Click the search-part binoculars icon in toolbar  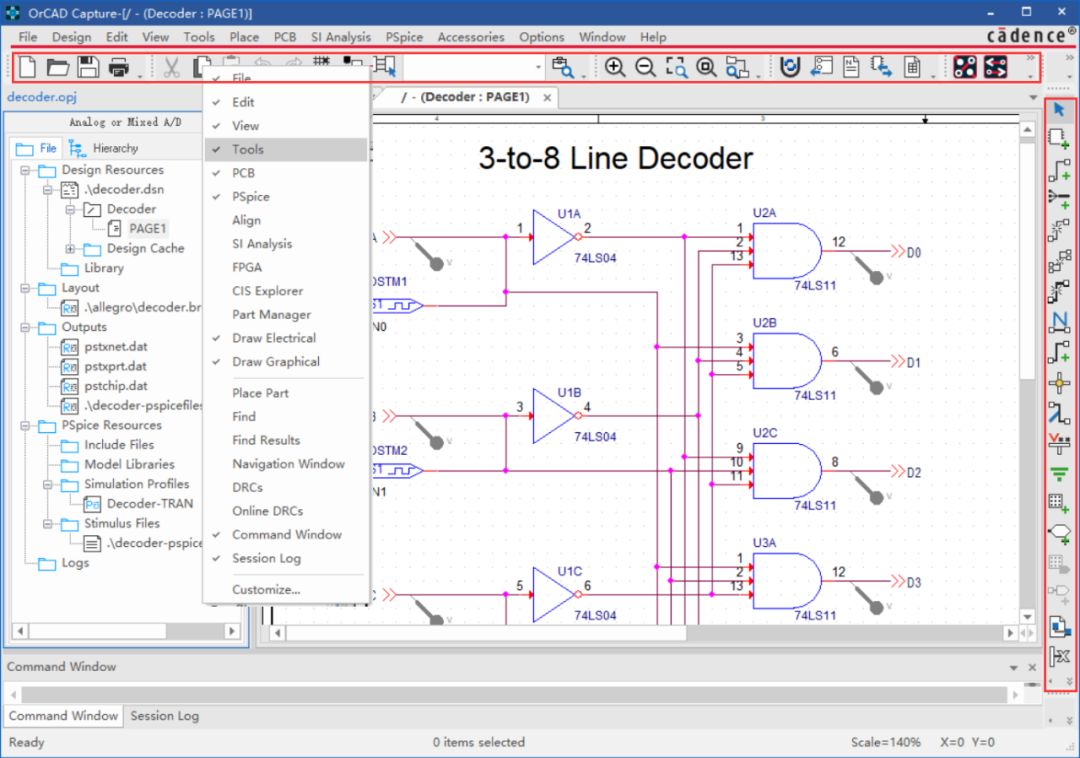pyautogui.click(x=563, y=67)
